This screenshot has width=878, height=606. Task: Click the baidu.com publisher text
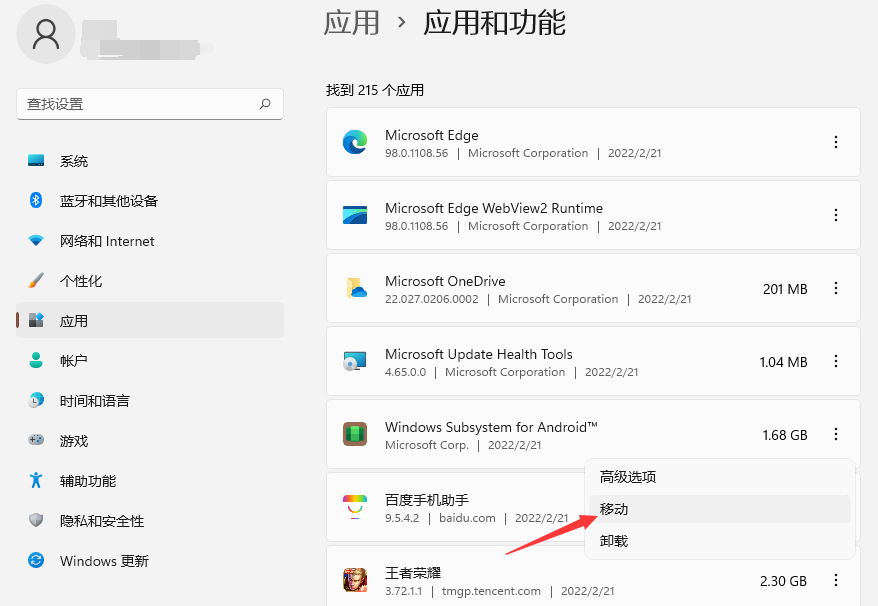[467, 518]
